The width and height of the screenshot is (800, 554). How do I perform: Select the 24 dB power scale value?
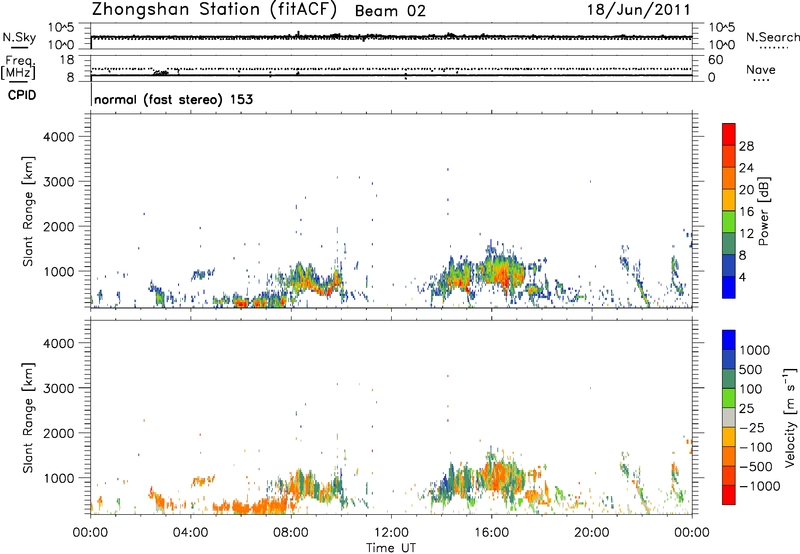(x=746, y=168)
